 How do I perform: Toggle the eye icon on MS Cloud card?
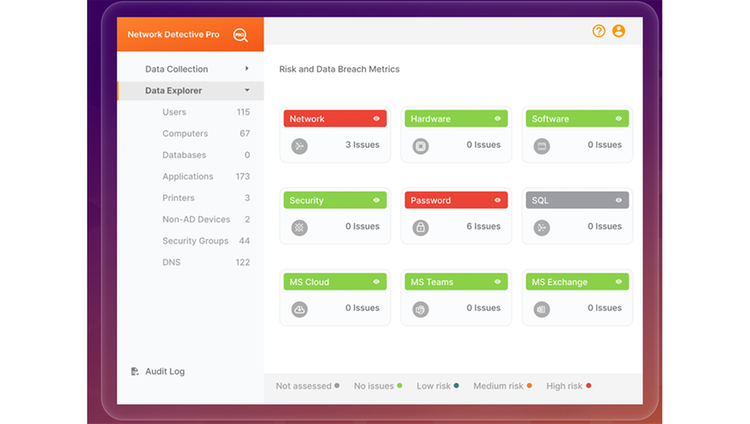tap(376, 282)
